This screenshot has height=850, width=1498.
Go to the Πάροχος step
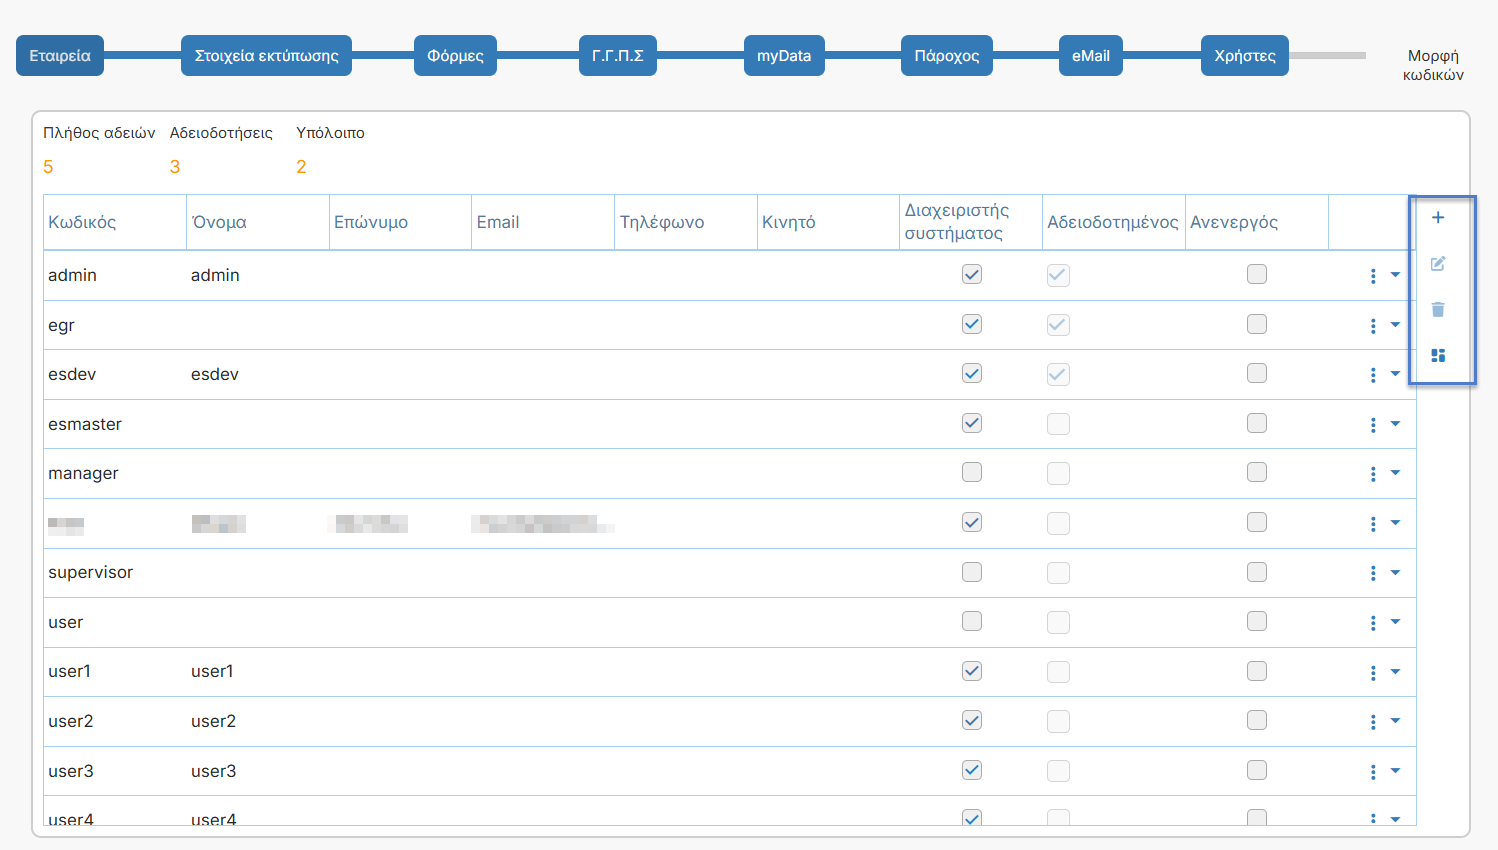coord(947,56)
